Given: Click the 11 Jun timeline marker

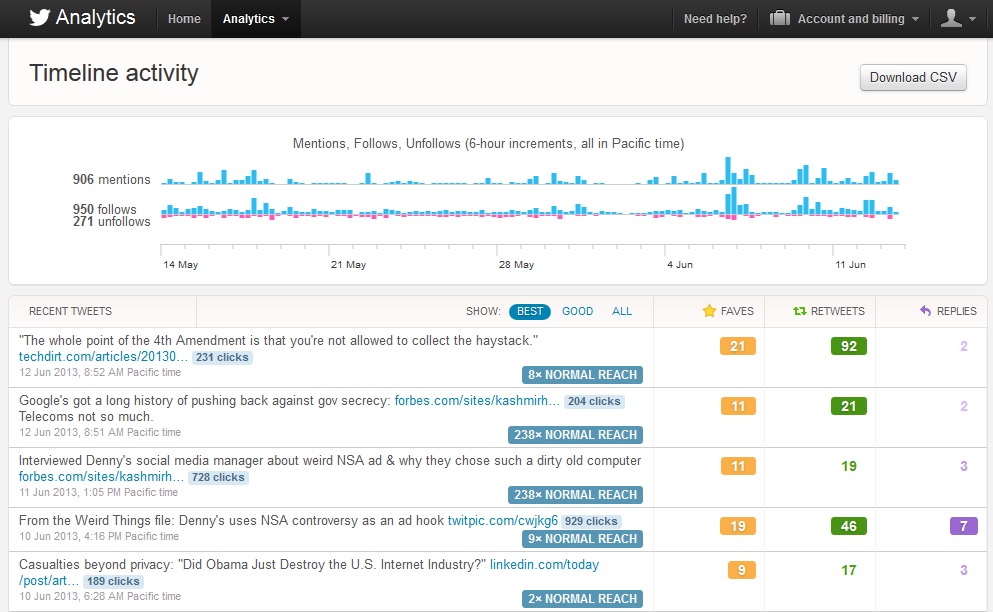Looking at the screenshot, I should pyautogui.click(x=850, y=264).
